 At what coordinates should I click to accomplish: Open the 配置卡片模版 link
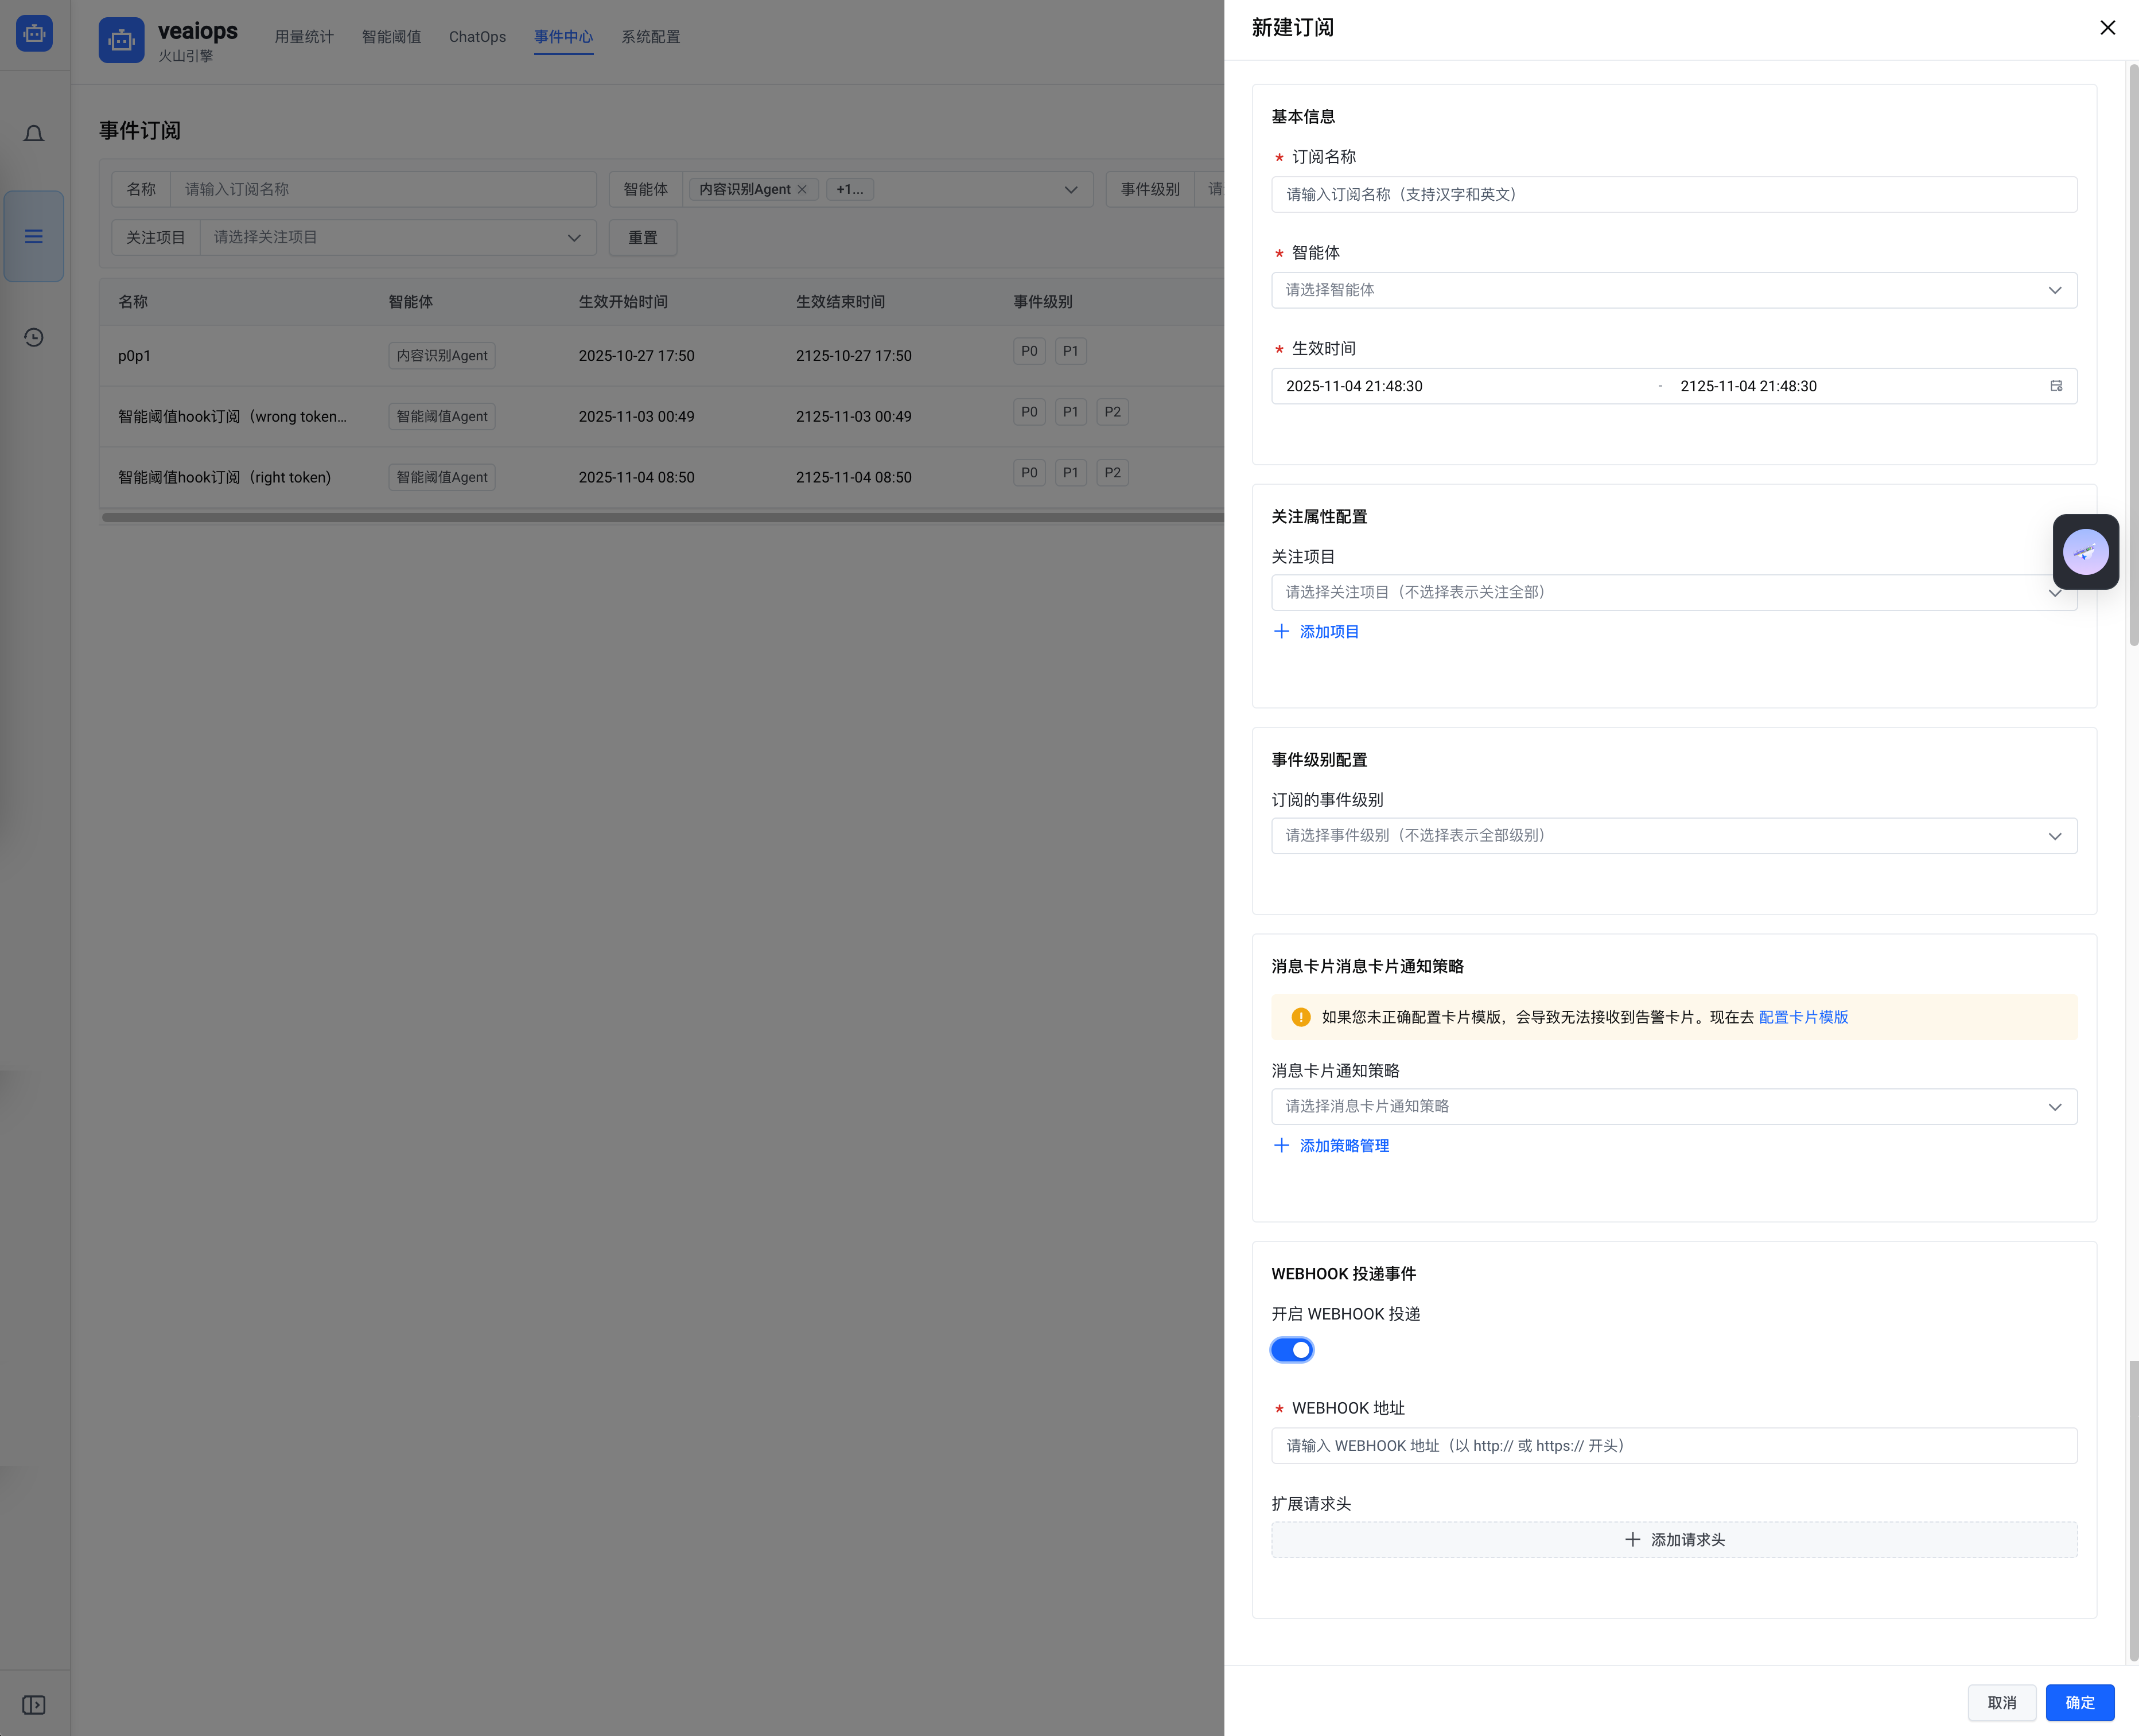pyautogui.click(x=1803, y=1017)
